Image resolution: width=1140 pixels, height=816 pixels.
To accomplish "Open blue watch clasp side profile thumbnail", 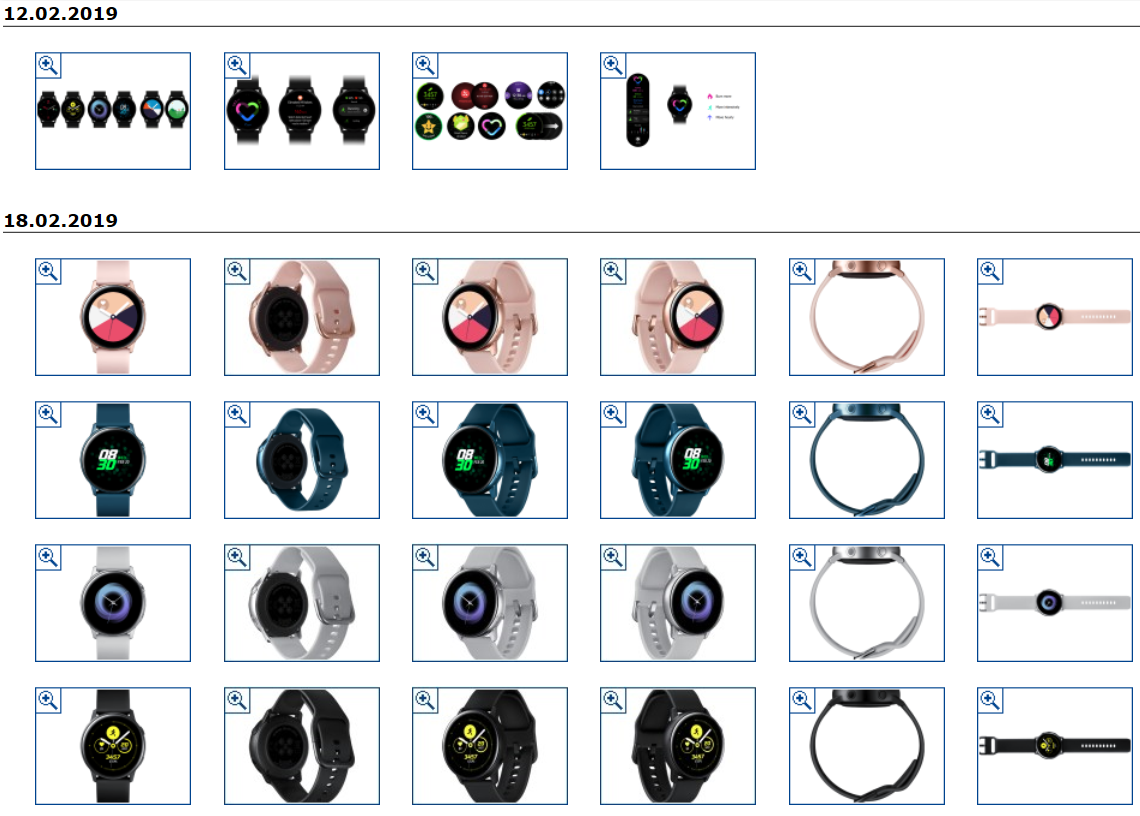I will (867, 460).
